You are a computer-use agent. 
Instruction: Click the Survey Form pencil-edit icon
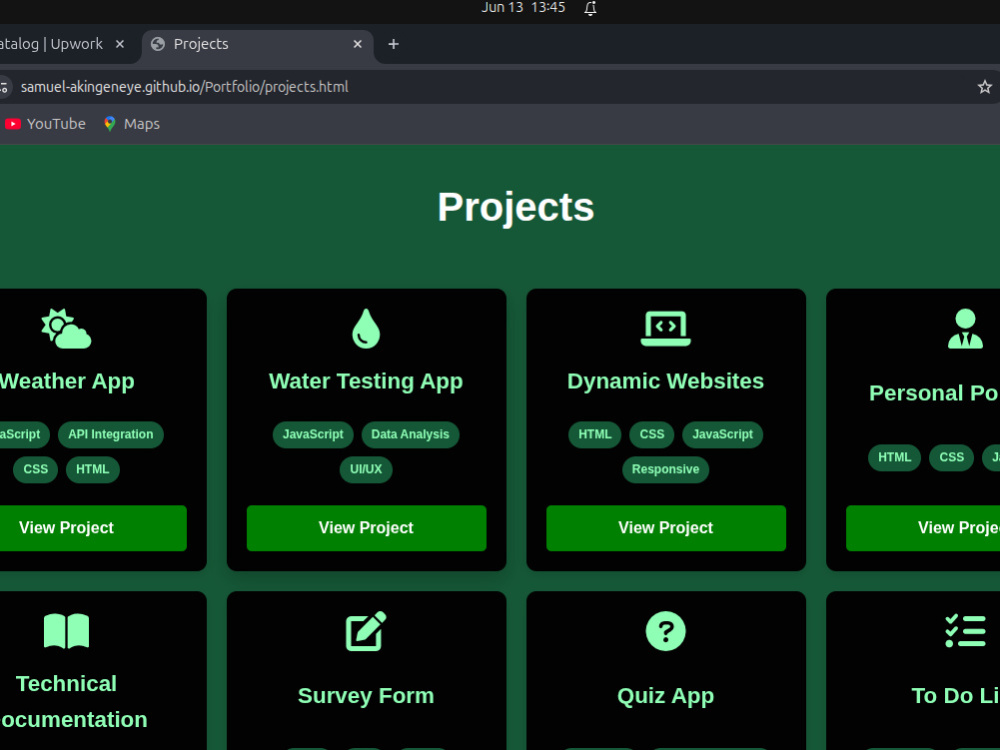(366, 631)
